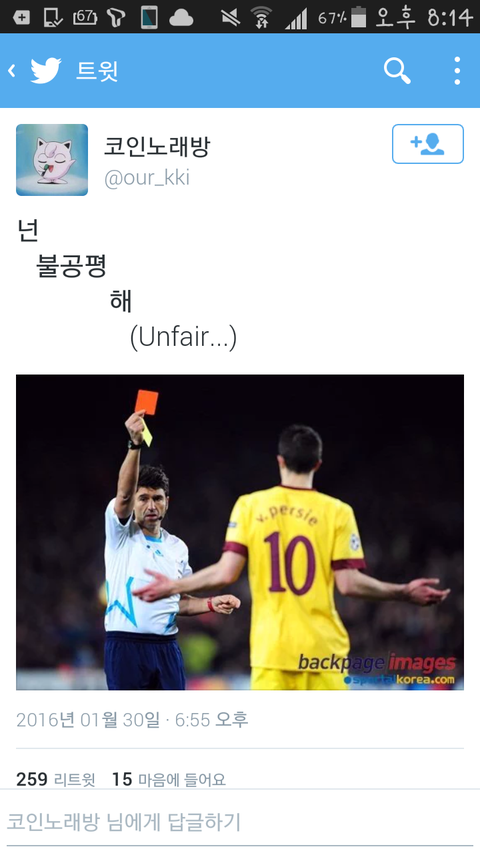View the 259 리트윗 list

pyautogui.click(x=56, y=779)
